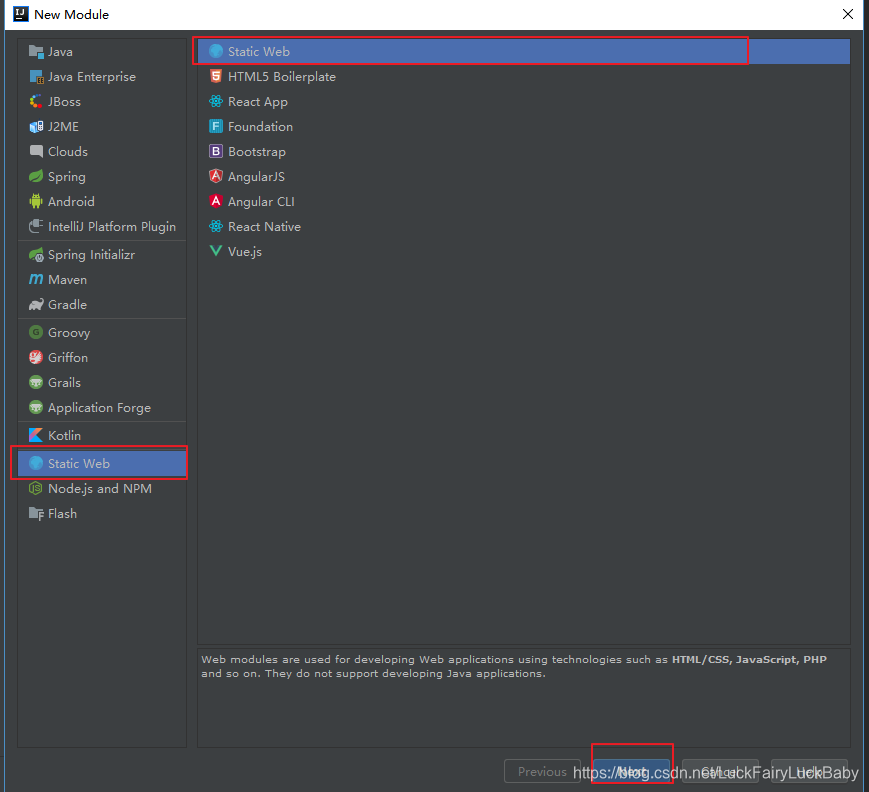Close the New Module dialog

847,14
